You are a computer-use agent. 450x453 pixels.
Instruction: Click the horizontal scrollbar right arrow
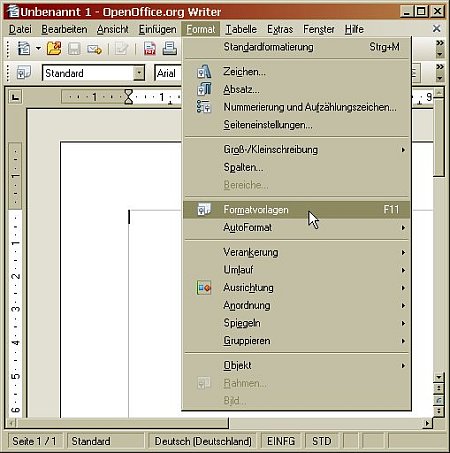click(427, 423)
